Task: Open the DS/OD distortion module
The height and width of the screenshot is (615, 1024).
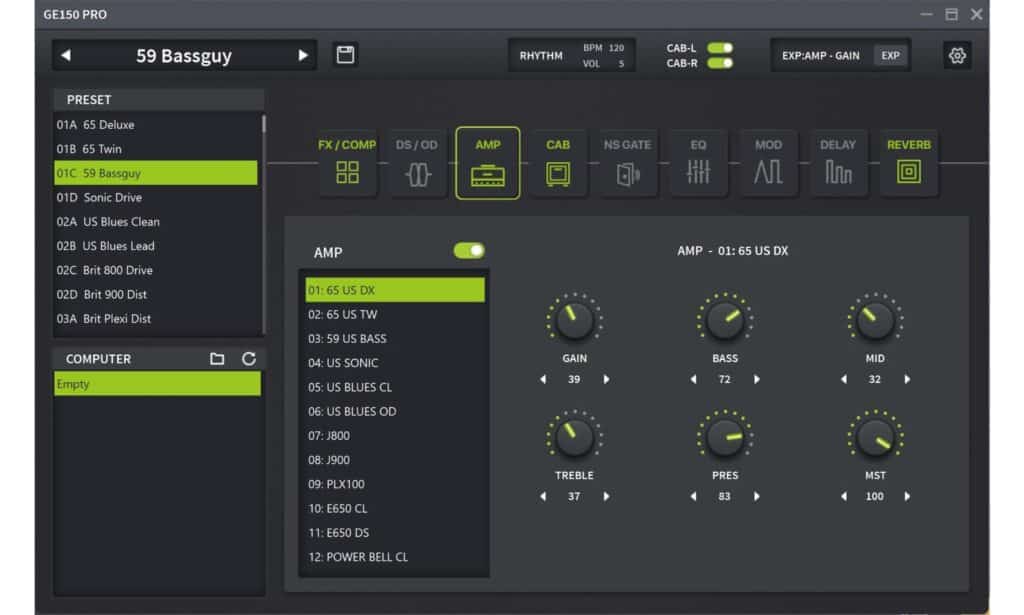Action: [x=417, y=163]
